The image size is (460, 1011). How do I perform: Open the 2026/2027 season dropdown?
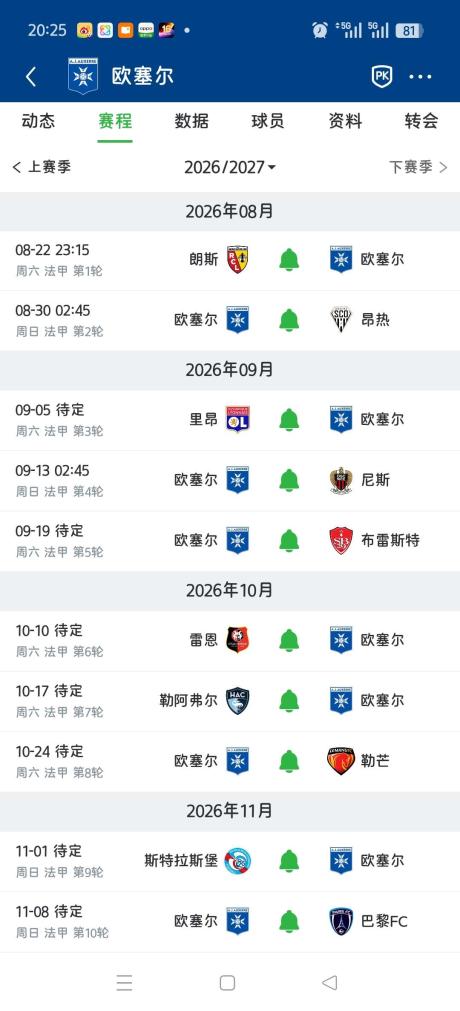pyautogui.click(x=230, y=168)
